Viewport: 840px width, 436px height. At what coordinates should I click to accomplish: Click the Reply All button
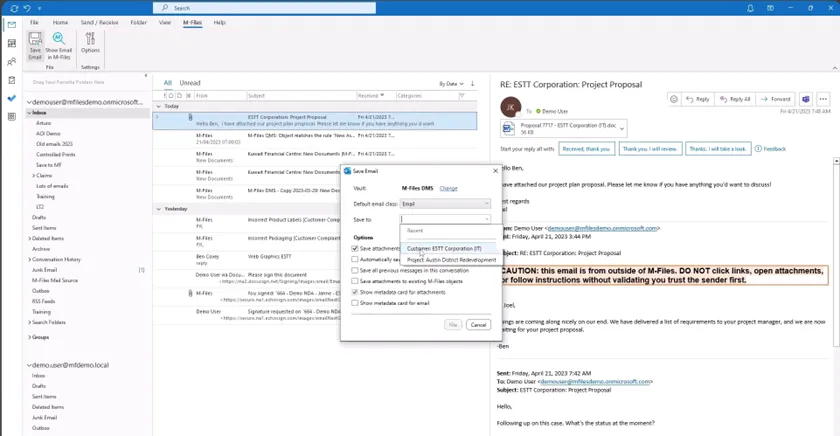pyautogui.click(x=734, y=99)
